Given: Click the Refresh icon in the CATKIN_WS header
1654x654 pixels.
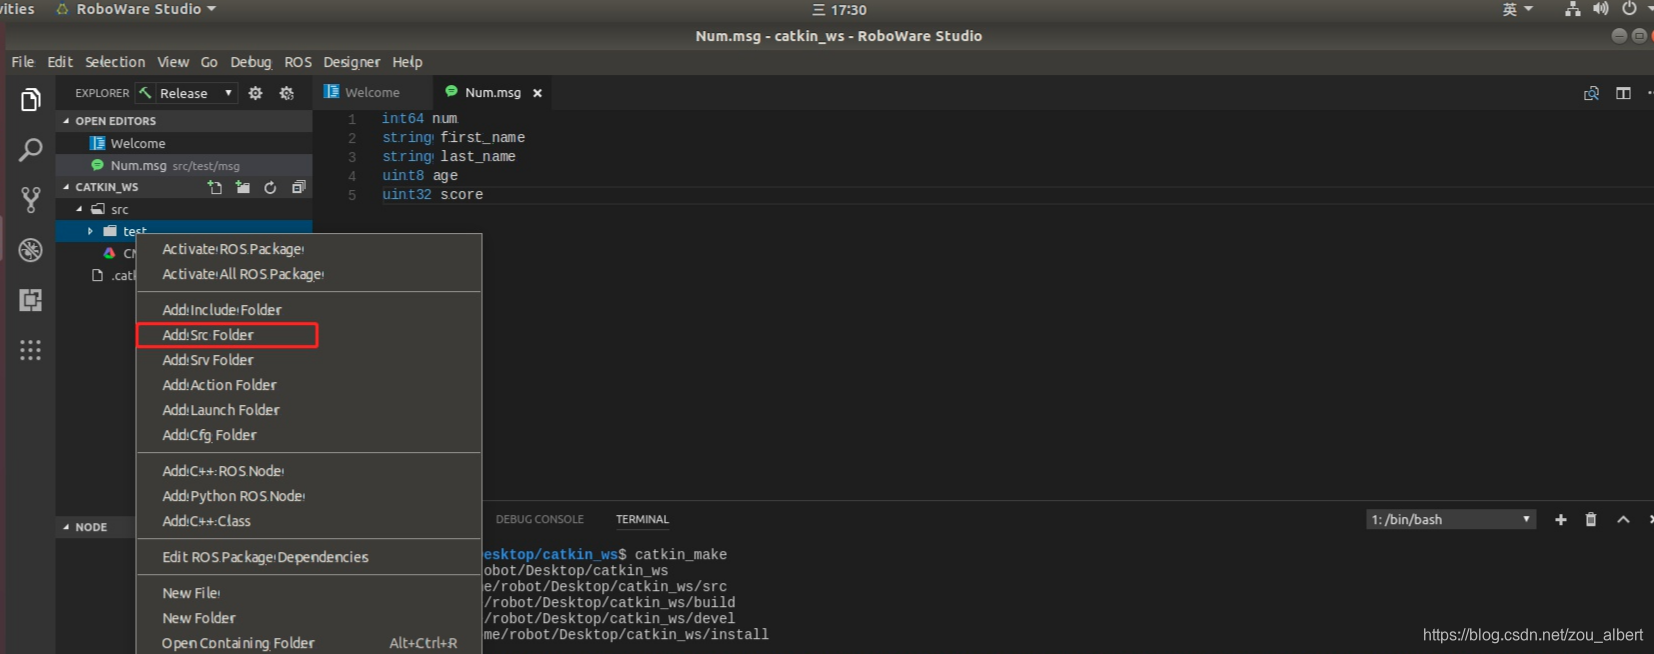Looking at the screenshot, I should coord(270,187).
